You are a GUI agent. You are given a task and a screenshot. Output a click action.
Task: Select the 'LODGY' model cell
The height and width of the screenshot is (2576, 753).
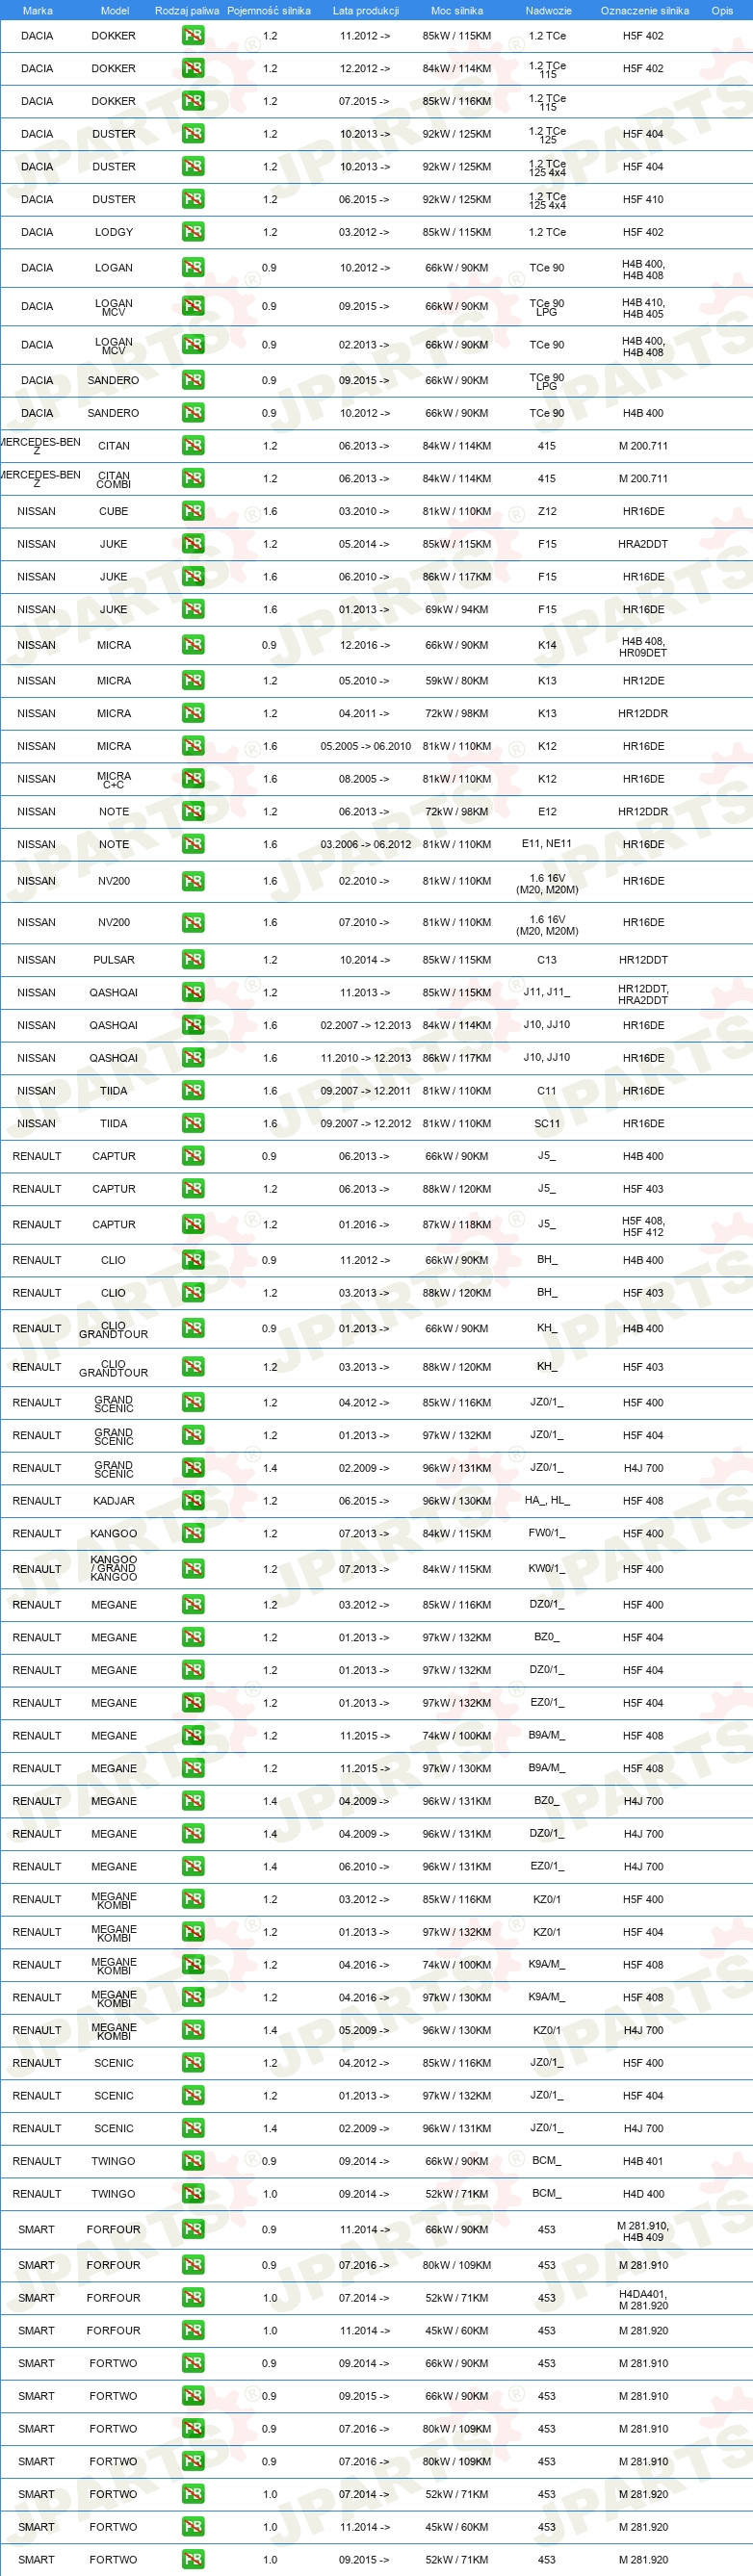pos(114,232)
